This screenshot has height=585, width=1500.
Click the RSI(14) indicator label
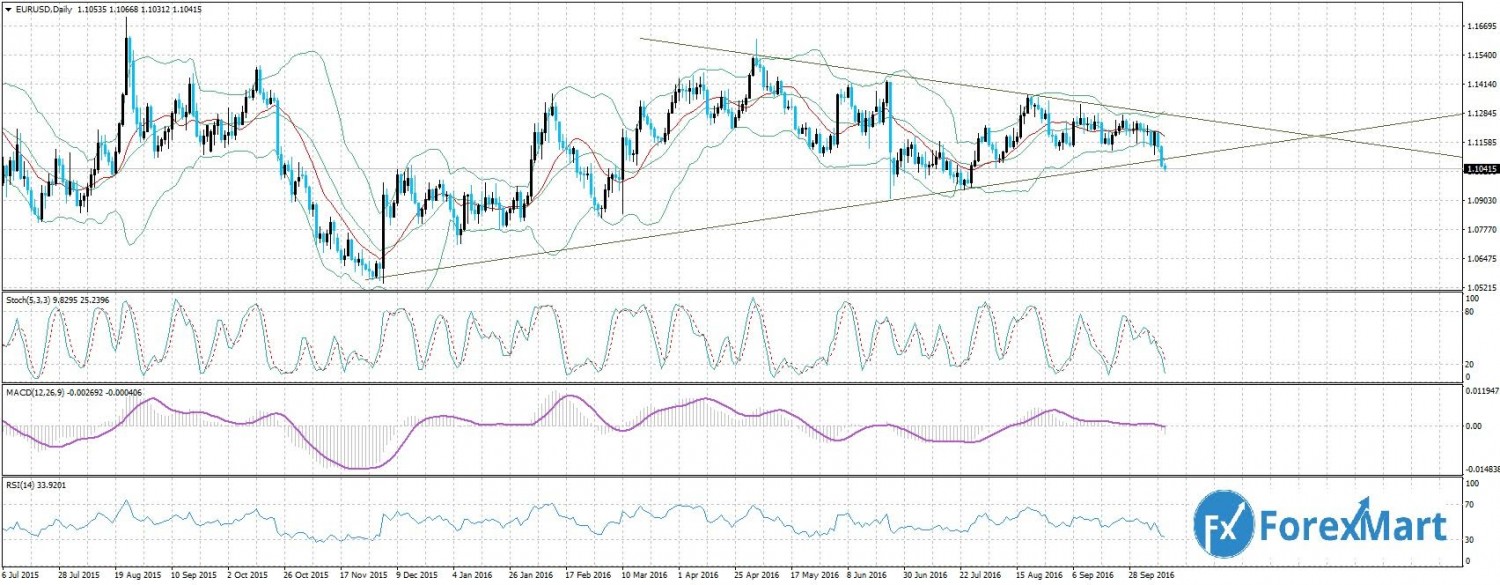(x=22, y=484)
